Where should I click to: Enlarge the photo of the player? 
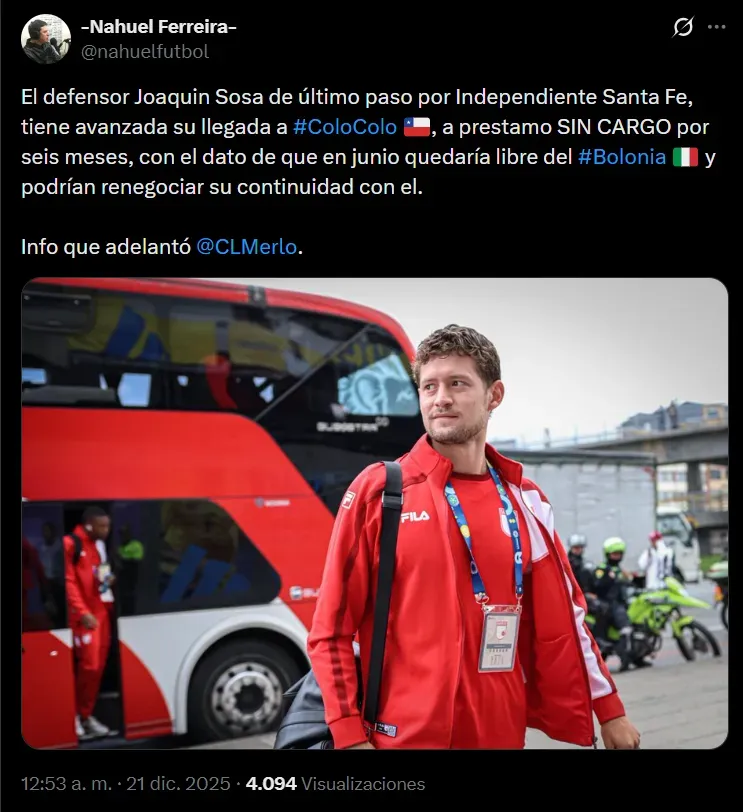click(374, 513)
